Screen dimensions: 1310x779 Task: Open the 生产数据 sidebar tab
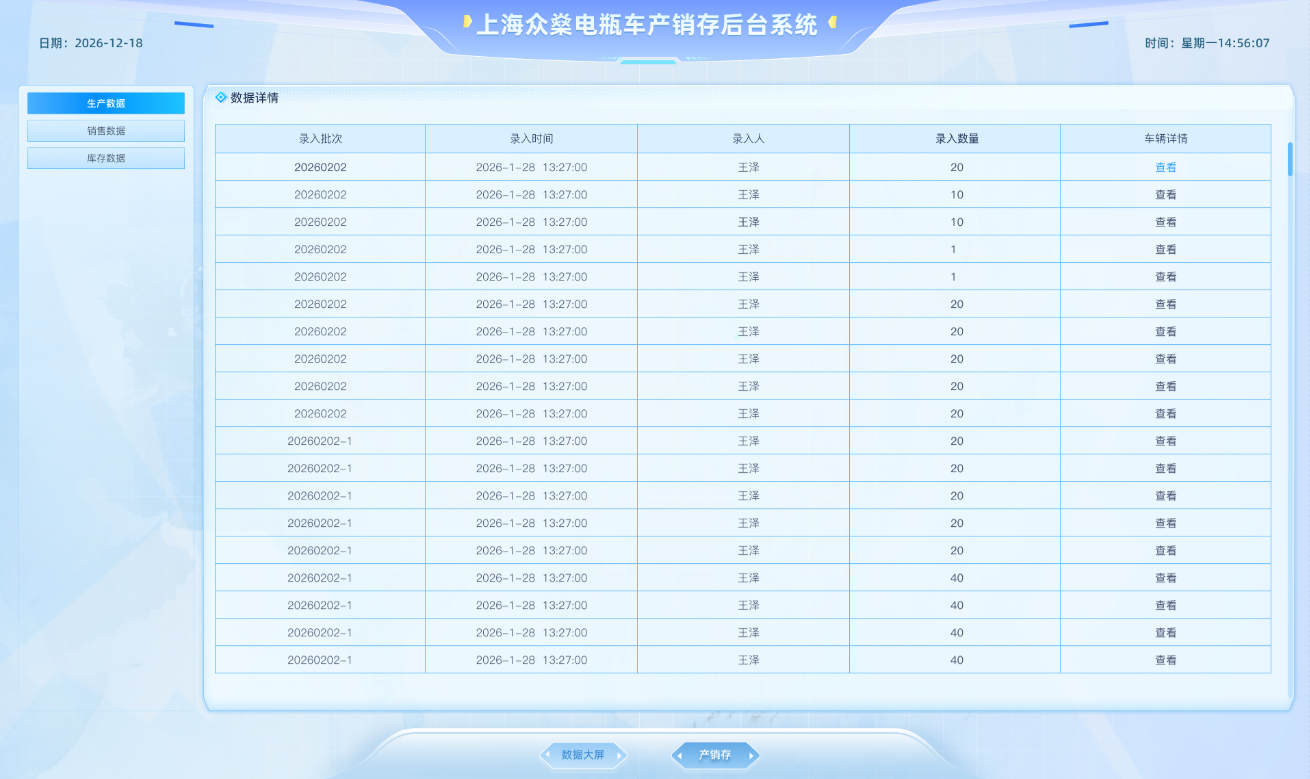pos(106,103)
